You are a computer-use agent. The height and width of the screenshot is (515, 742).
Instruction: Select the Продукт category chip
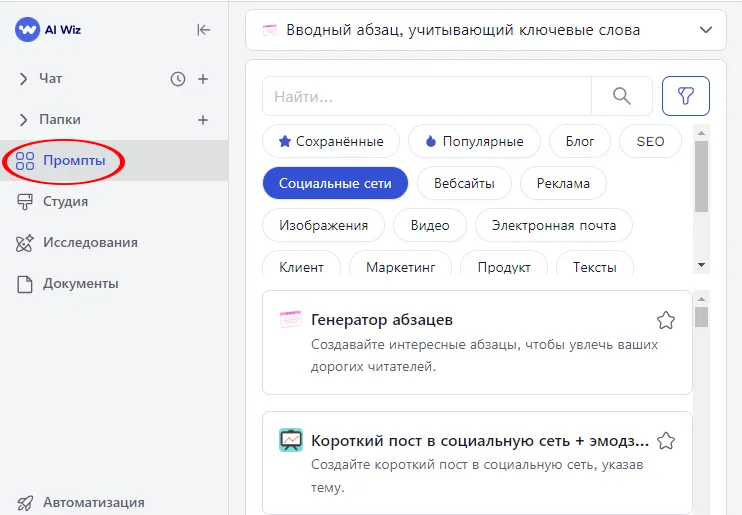(x=504, y=263)
